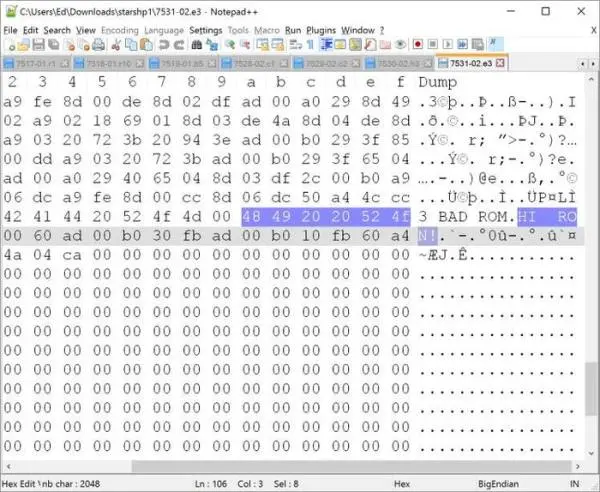The height and width of the screenshot is (492, 600).
Task: Click the Synchronize horizontal scrolling icon
Action: tap(277, 45)
